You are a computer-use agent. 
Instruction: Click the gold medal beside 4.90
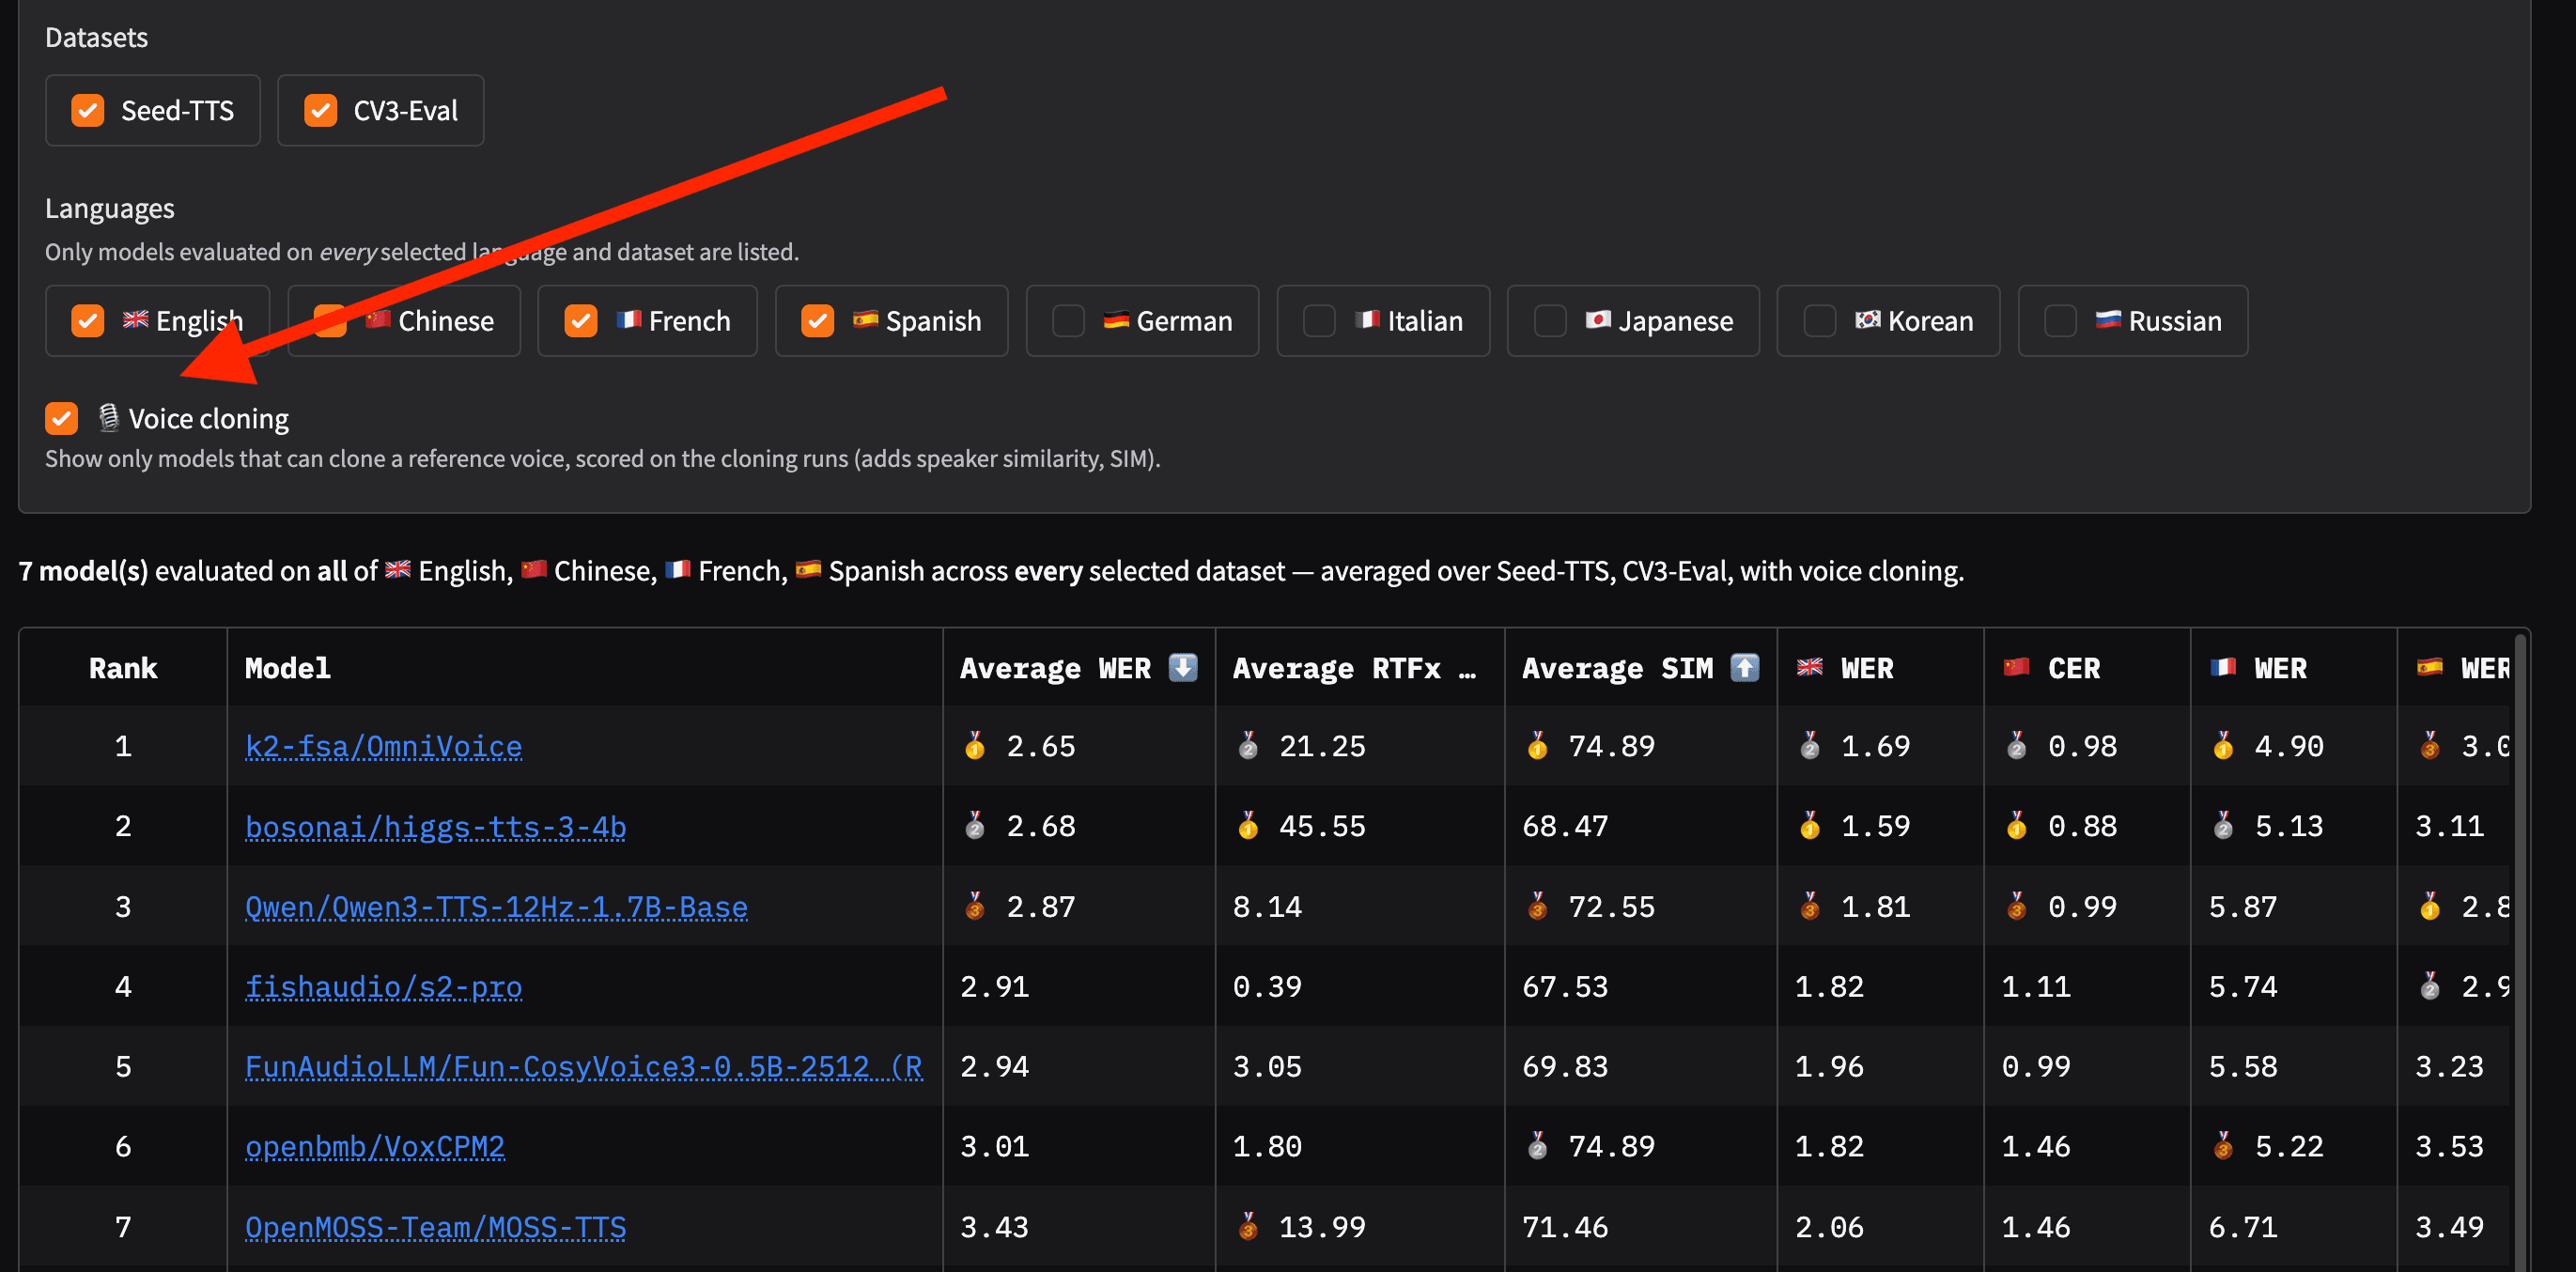coord(2223,745)
